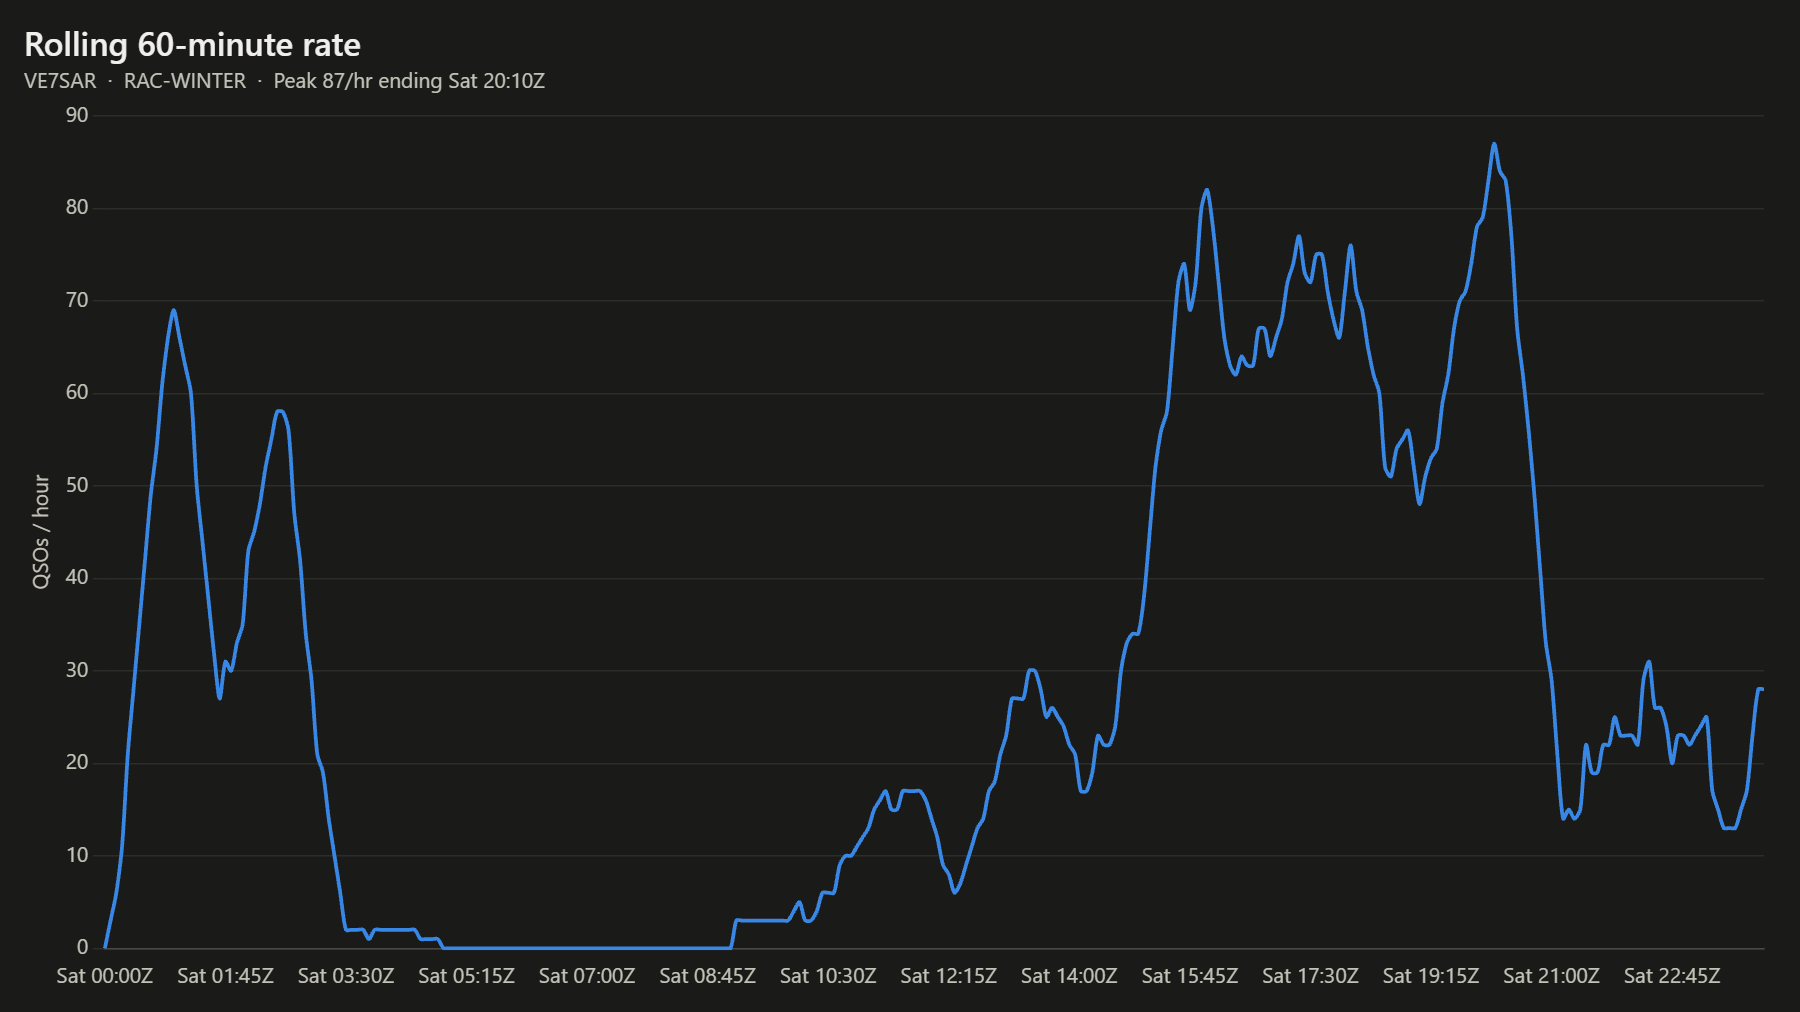1800x1012 pixels.
Task: Click the x-axis label 'Sat 01:45Z'
Action: click(x=225, y=976)
